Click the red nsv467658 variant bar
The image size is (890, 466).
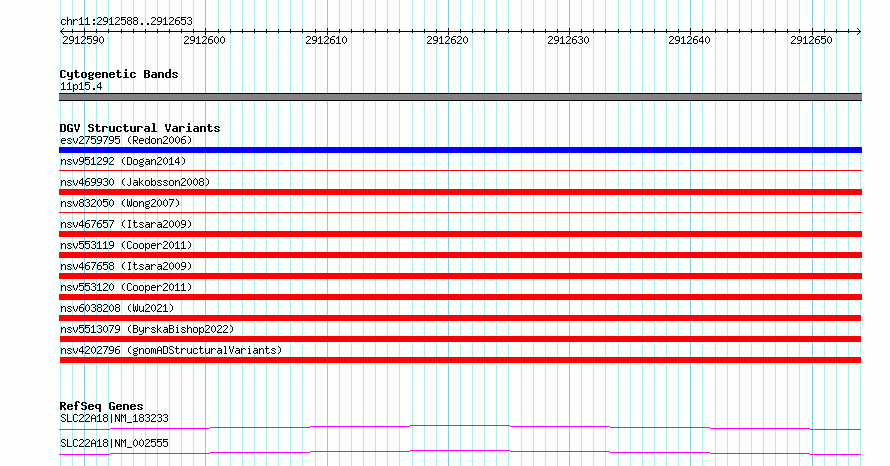pos(460,276)
